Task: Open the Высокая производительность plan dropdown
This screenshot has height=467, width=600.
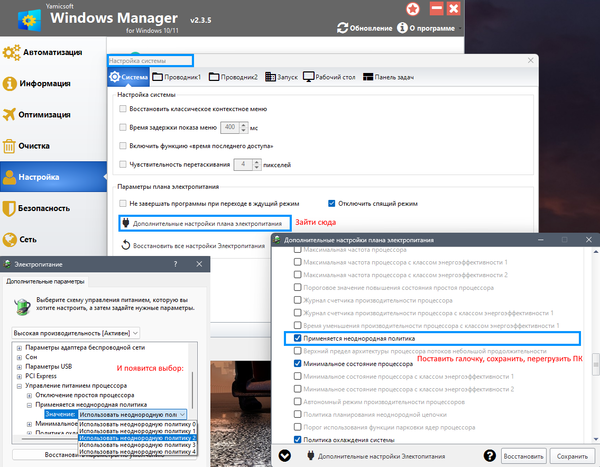Action: [x=76, y=333]
